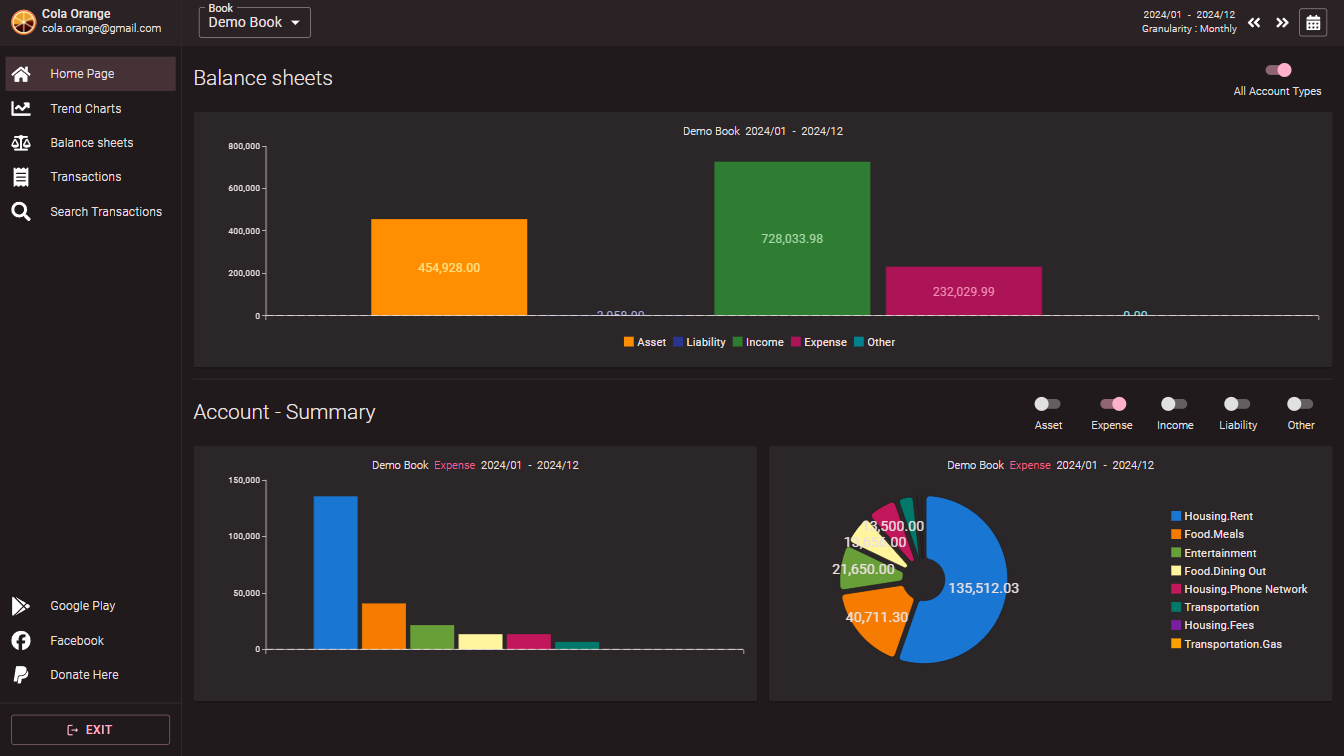The height and width of the screenshot is (756, 1344).
Task: Advance to next period with double-right arrows
Action: coord(1282,23)
